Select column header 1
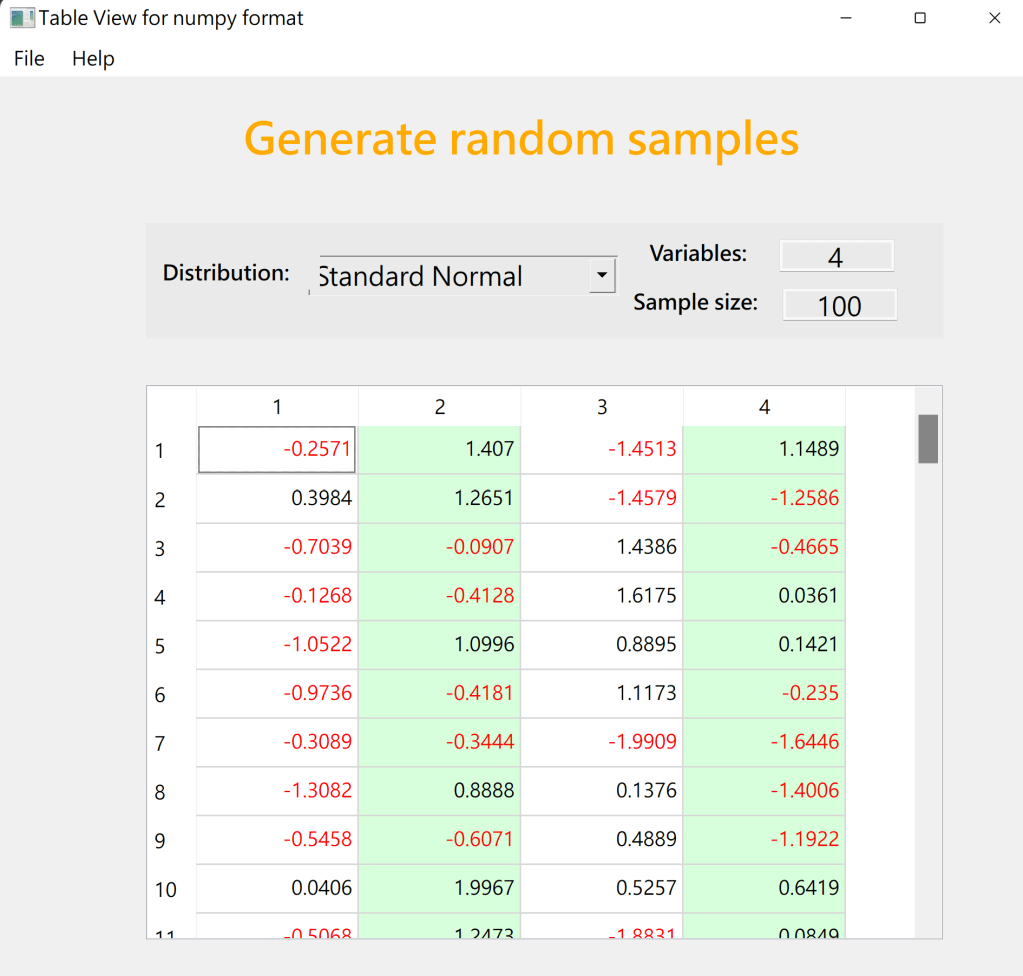The height and width of the screenshot is (976, 1023). (x=277, y=407)
